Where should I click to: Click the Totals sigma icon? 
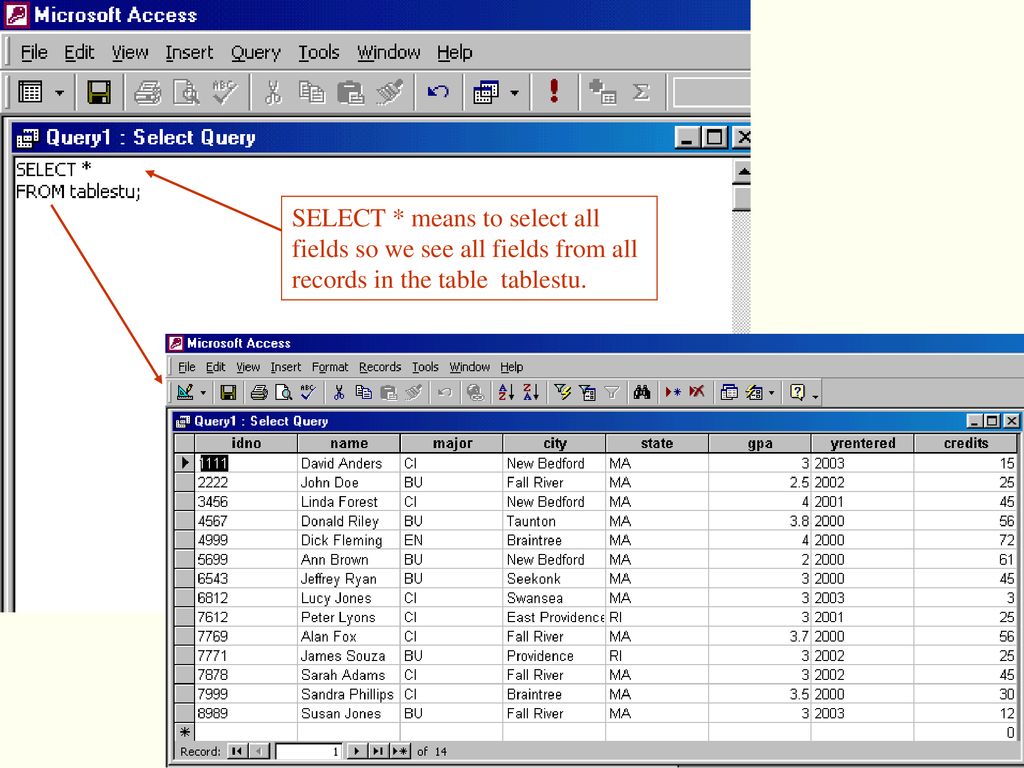(641, 92)
